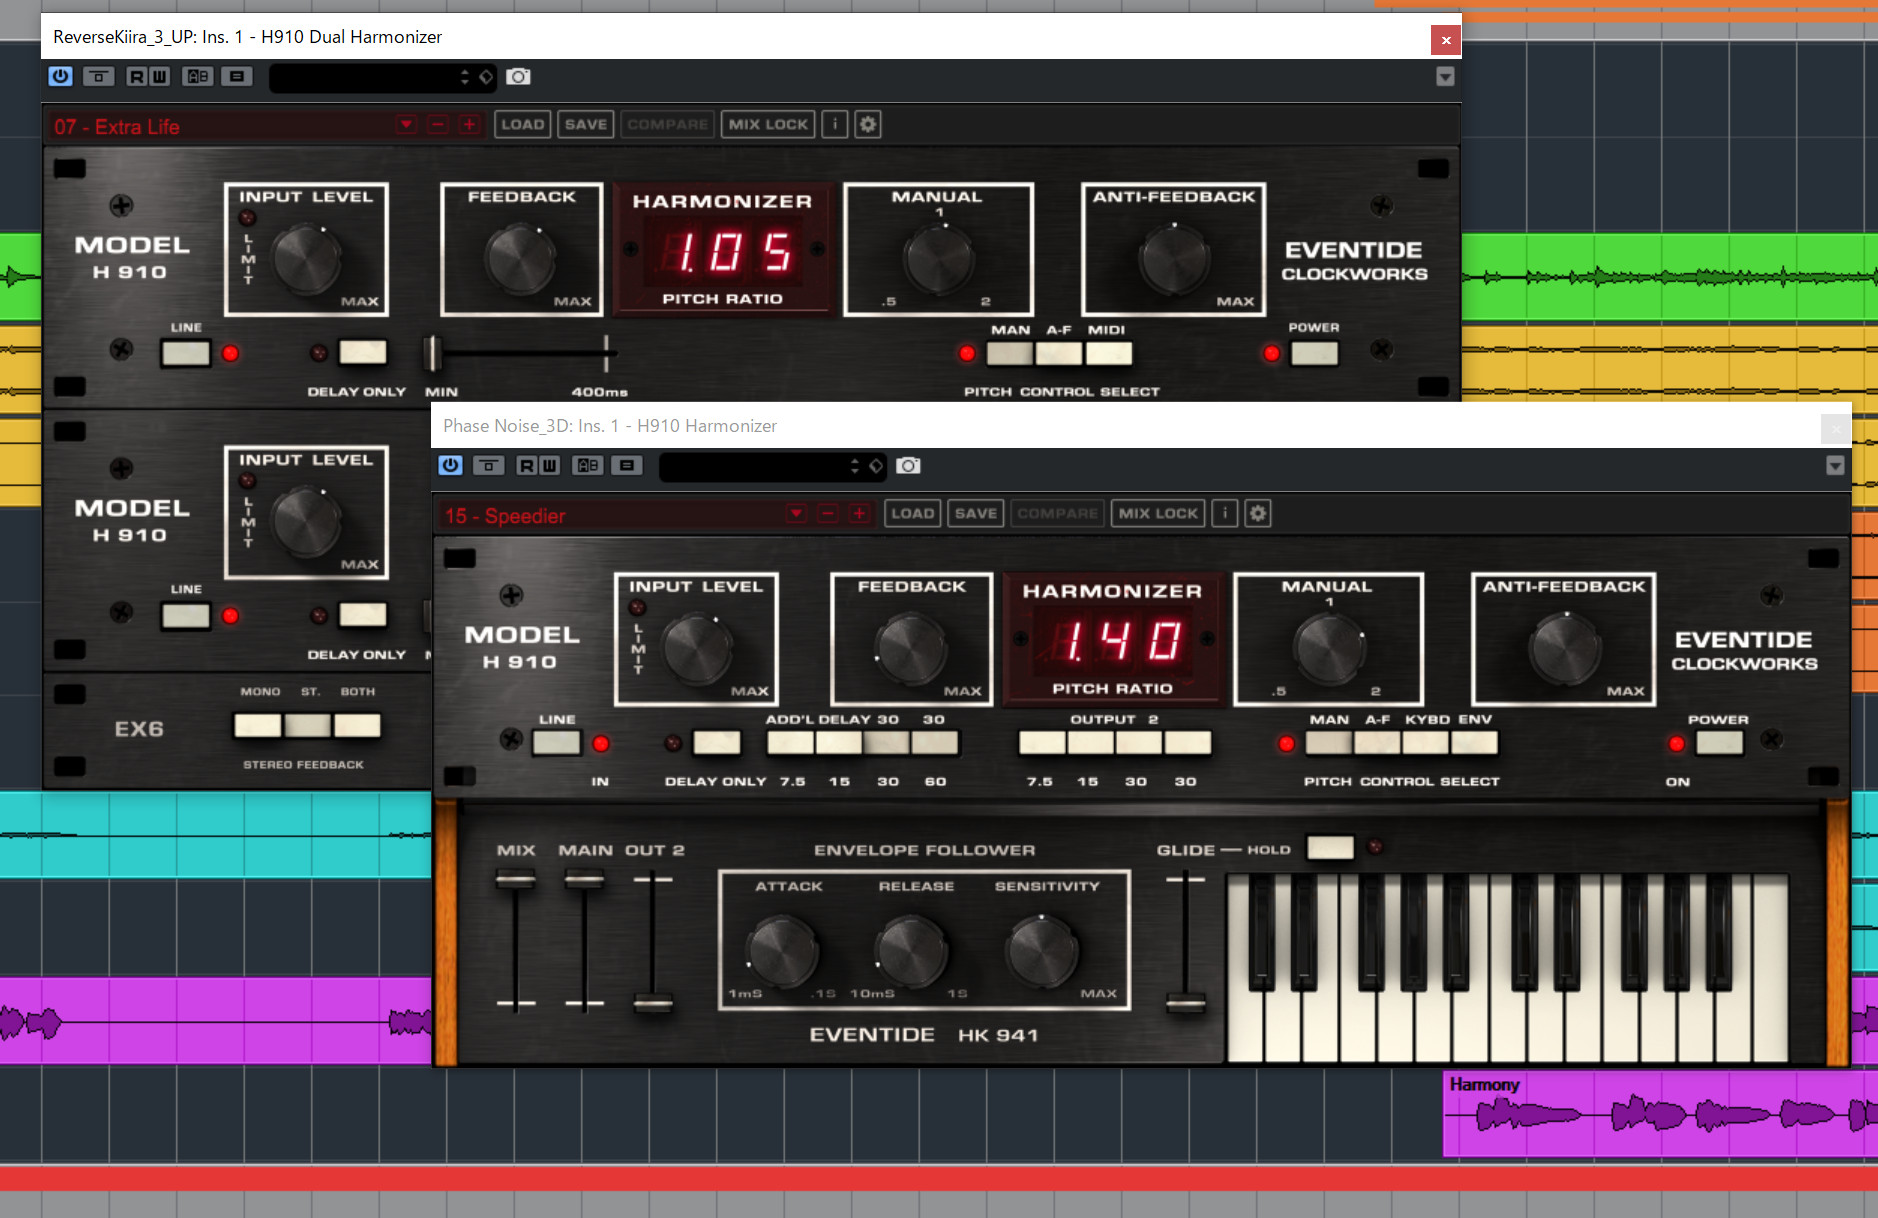This screenshot has width=1878, height=1218.
Task: Select previous preset minus button near 15 - Speedier
Action: pos(828,514)
